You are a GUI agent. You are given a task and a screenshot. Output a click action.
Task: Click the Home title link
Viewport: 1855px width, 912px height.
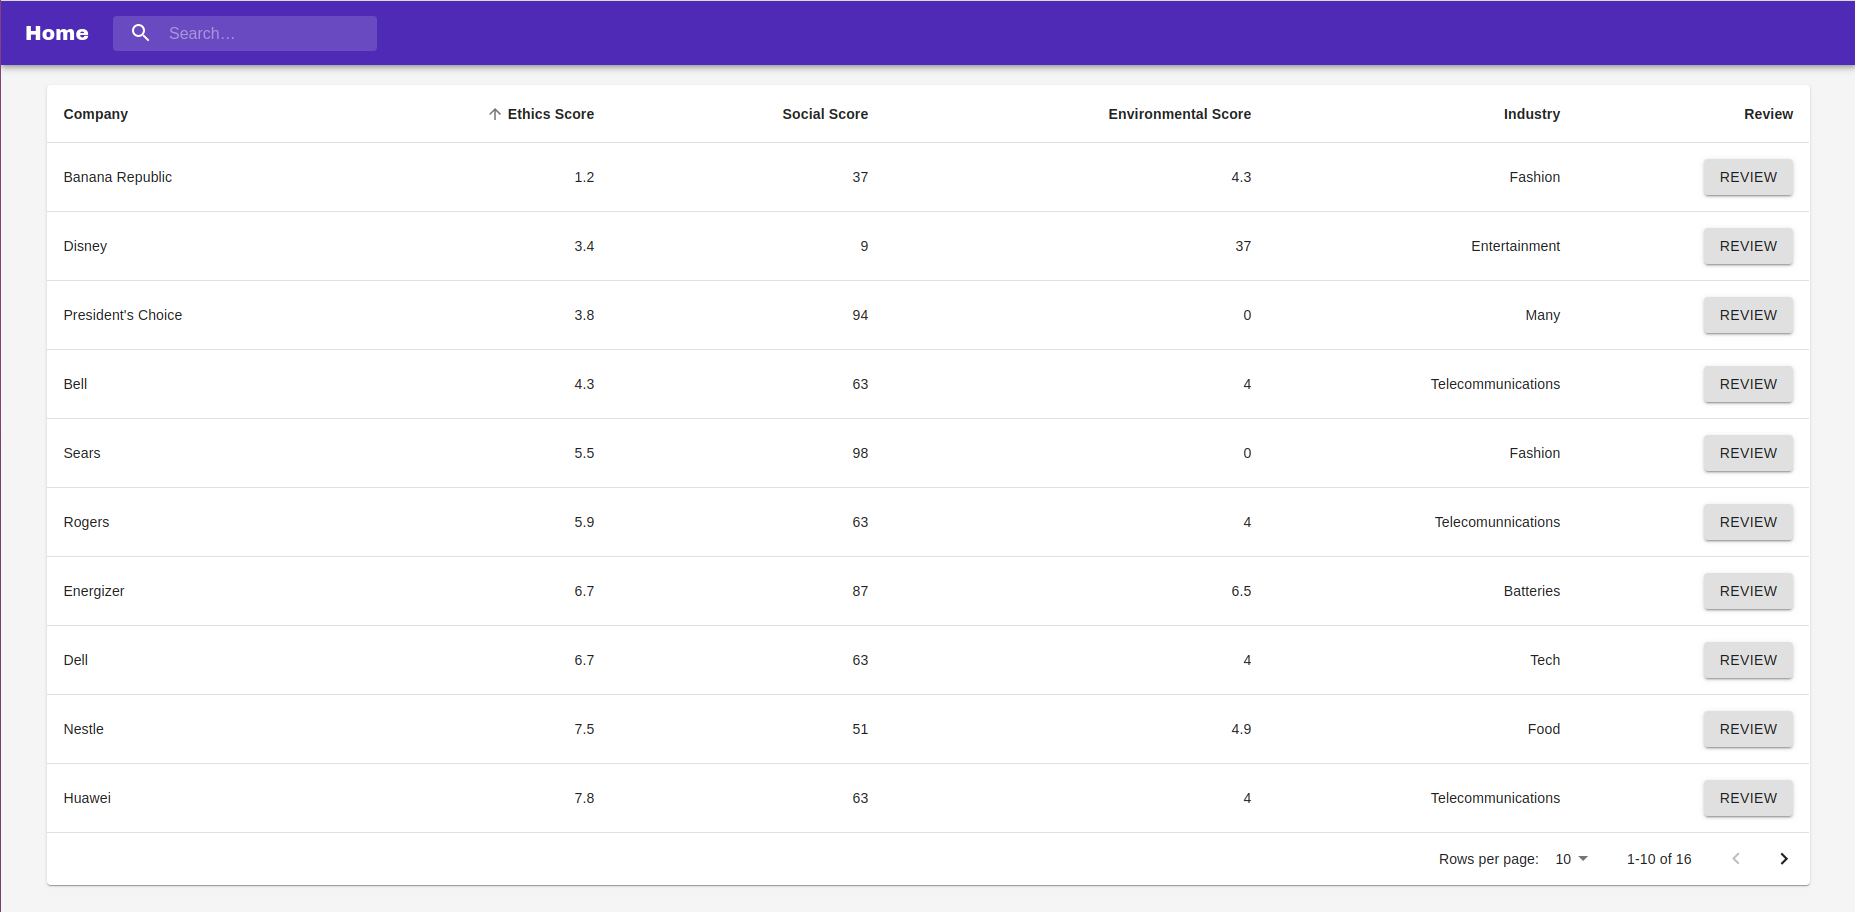pyautogui.click(x=57, y=33)
